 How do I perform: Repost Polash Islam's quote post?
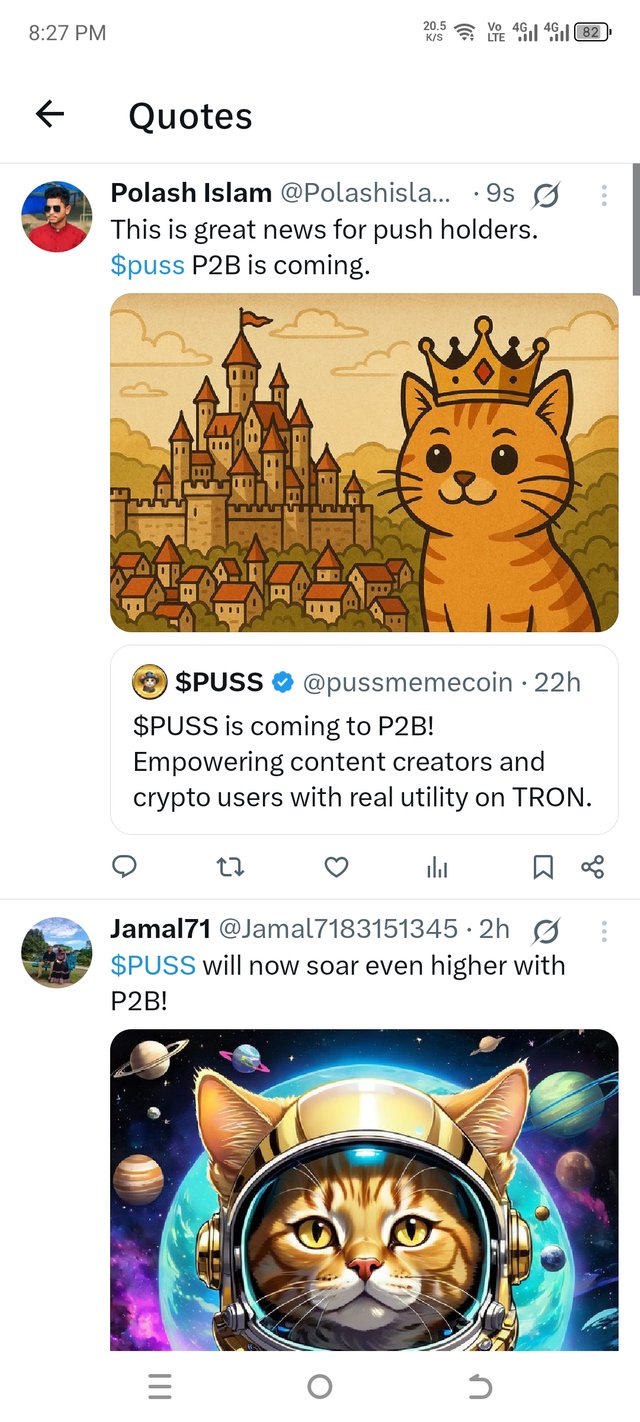(x=231, y=867)
